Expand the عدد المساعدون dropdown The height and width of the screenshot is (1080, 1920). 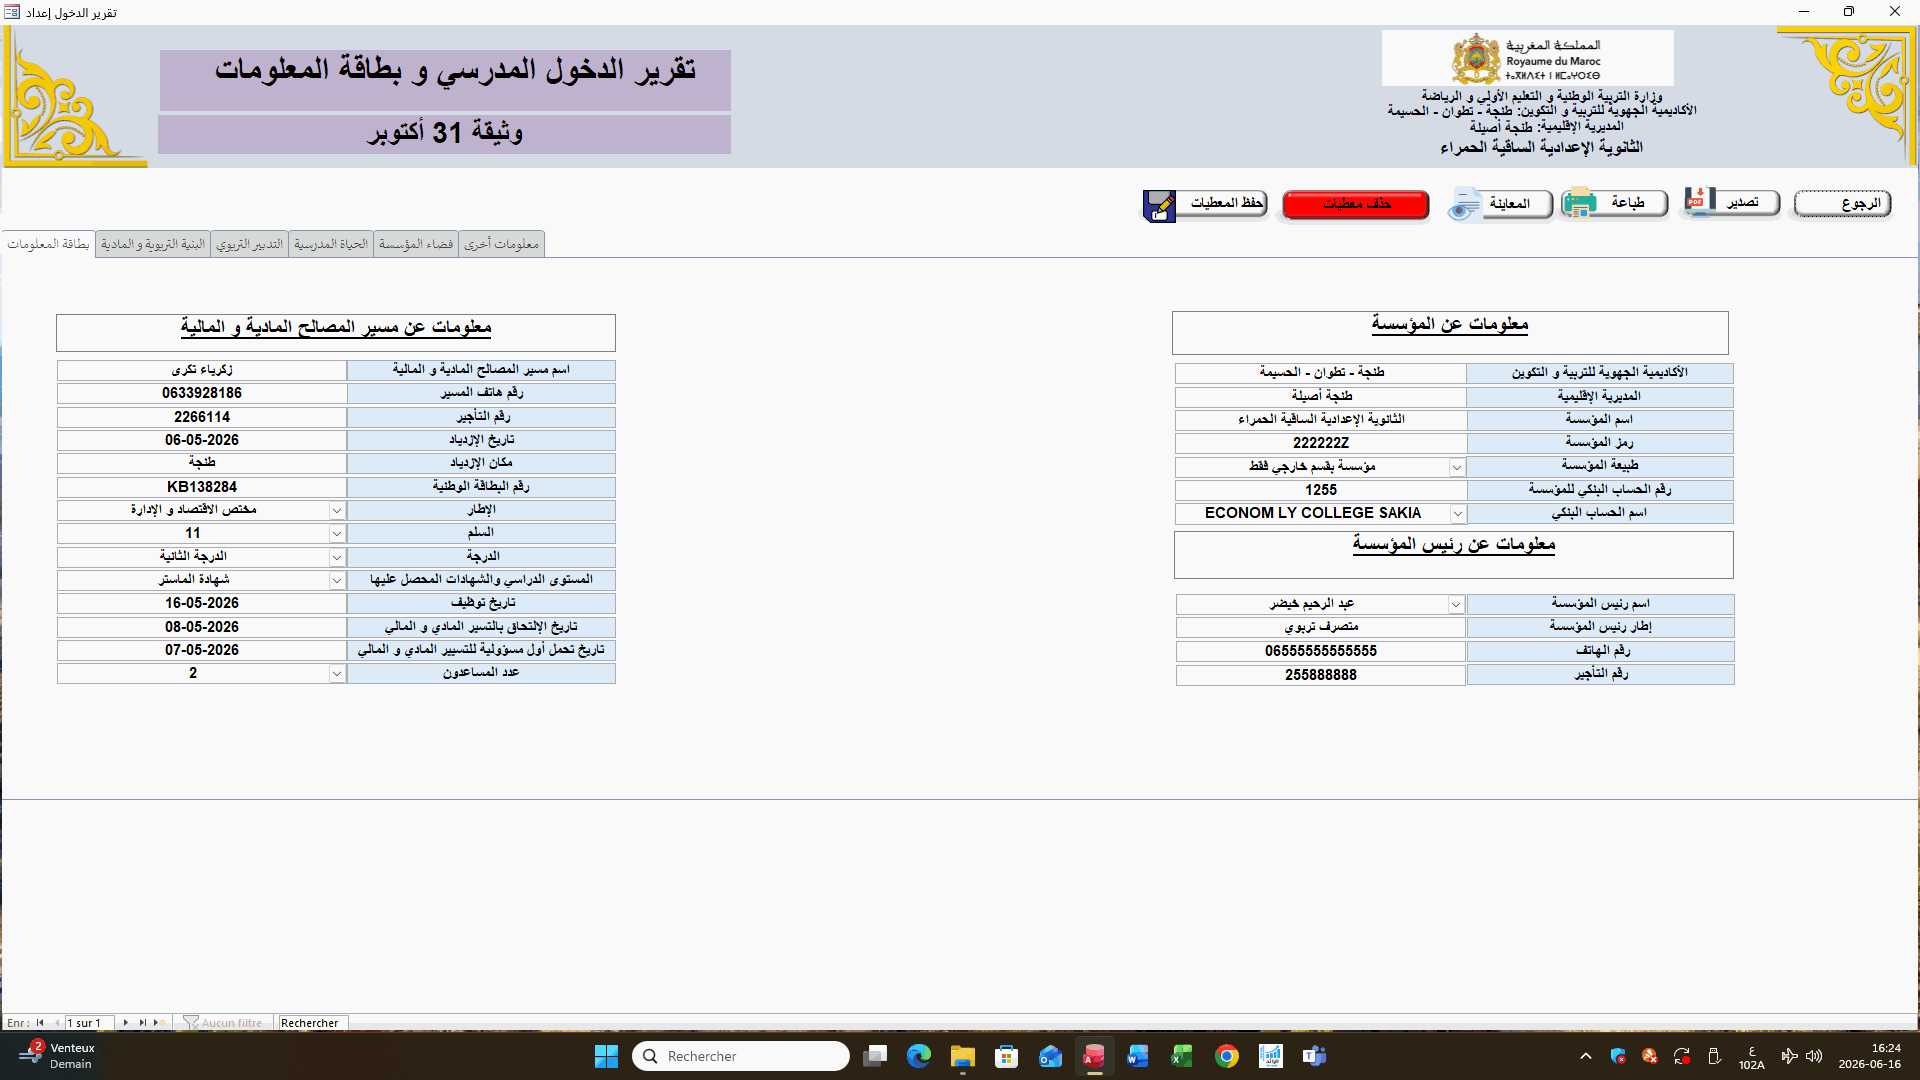337,674
